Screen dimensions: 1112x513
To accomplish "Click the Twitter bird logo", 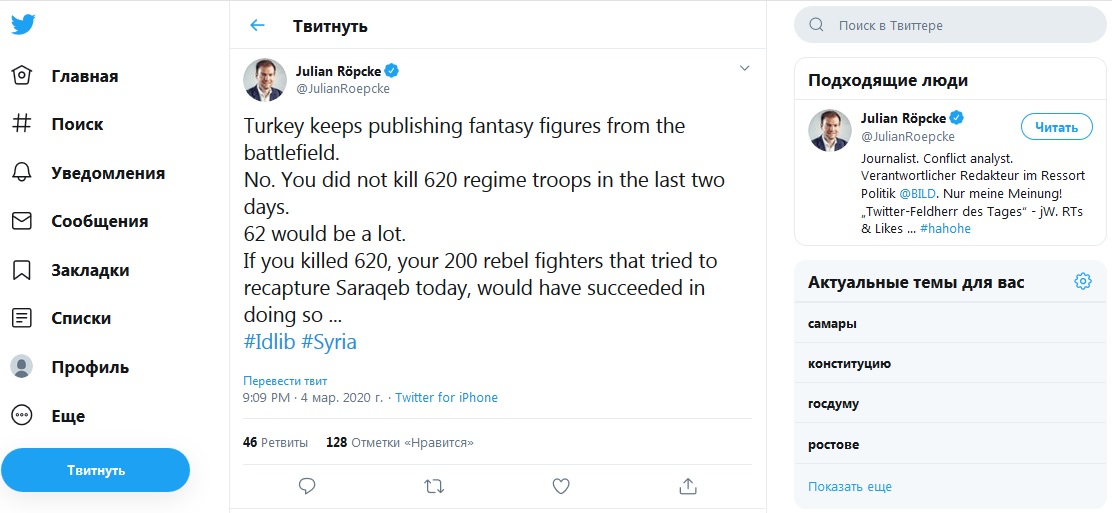I will (x=24, y=26).
